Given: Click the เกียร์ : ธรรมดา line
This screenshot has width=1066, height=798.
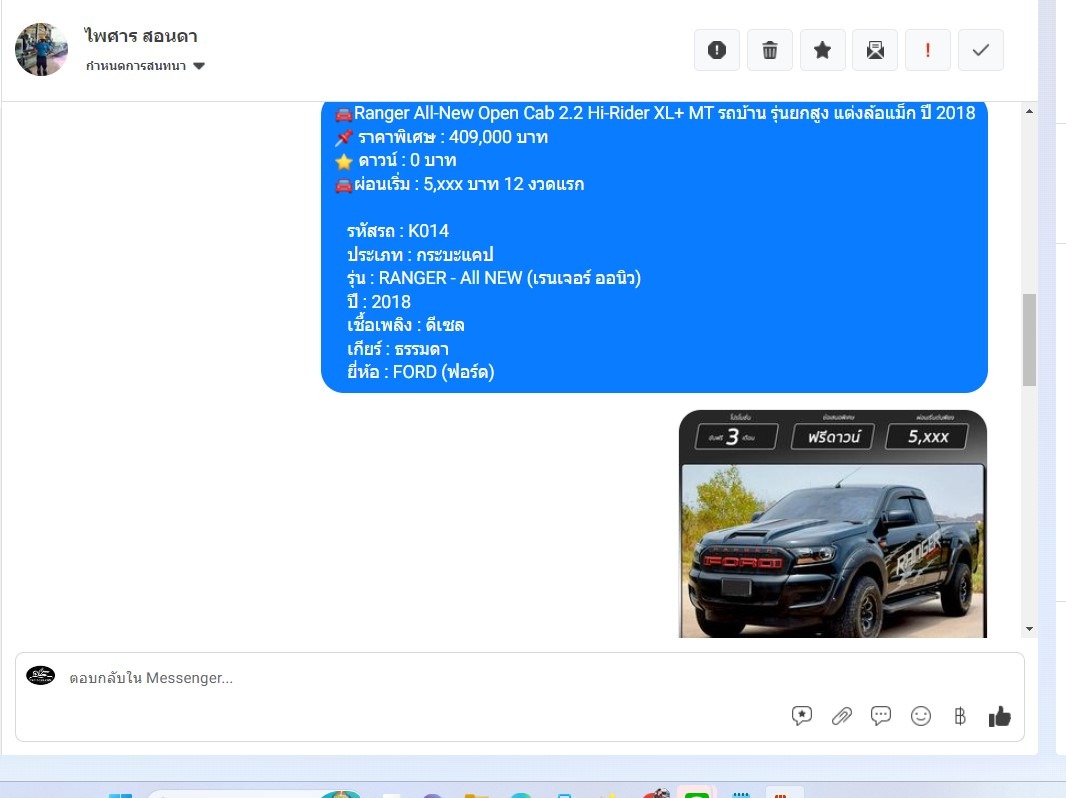Looking at the screenshot, I should click(398, 349).
